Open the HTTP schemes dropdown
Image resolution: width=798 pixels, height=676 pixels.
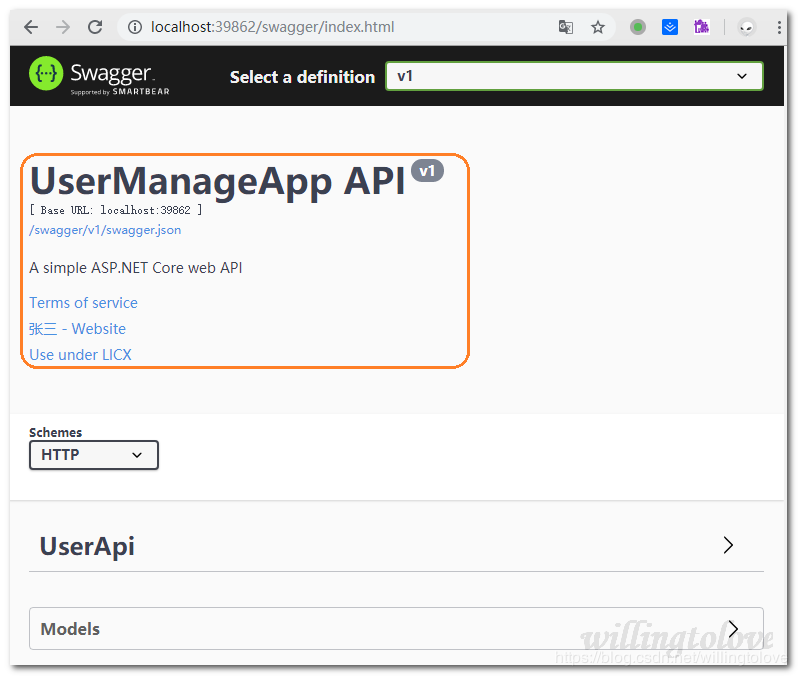tap(94, 455)
